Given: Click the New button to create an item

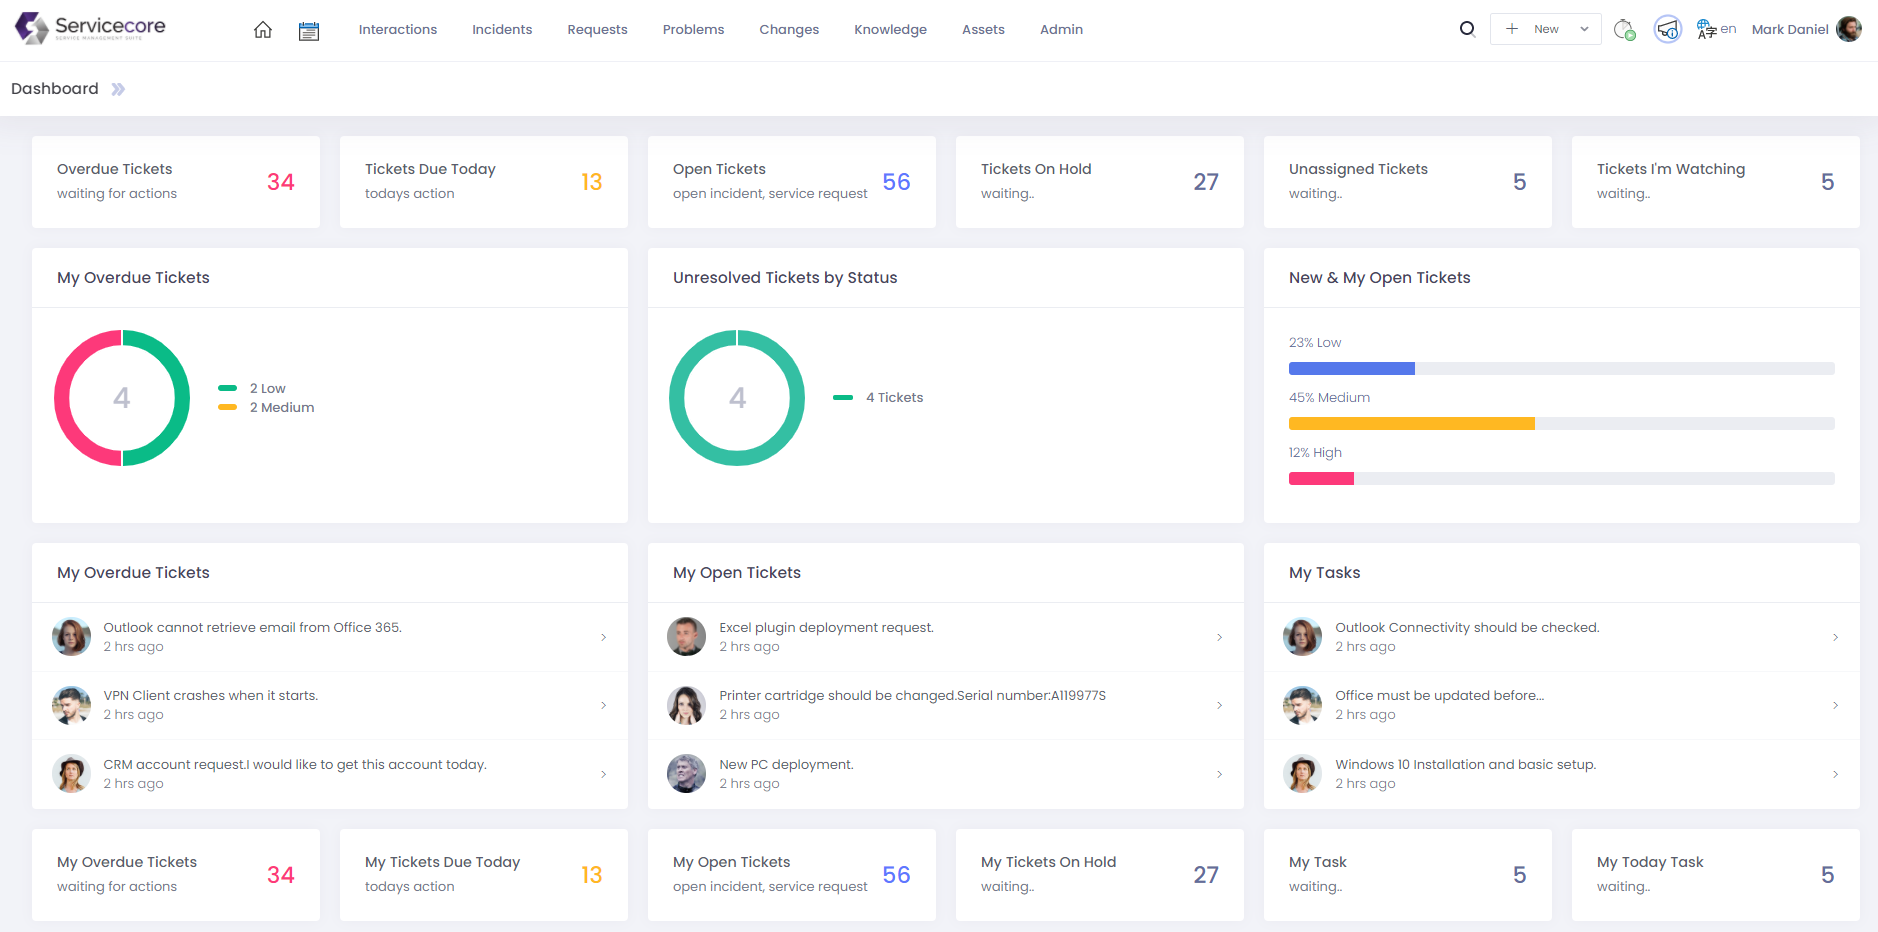Looking at the screenshot, I should click(1536, 29).
